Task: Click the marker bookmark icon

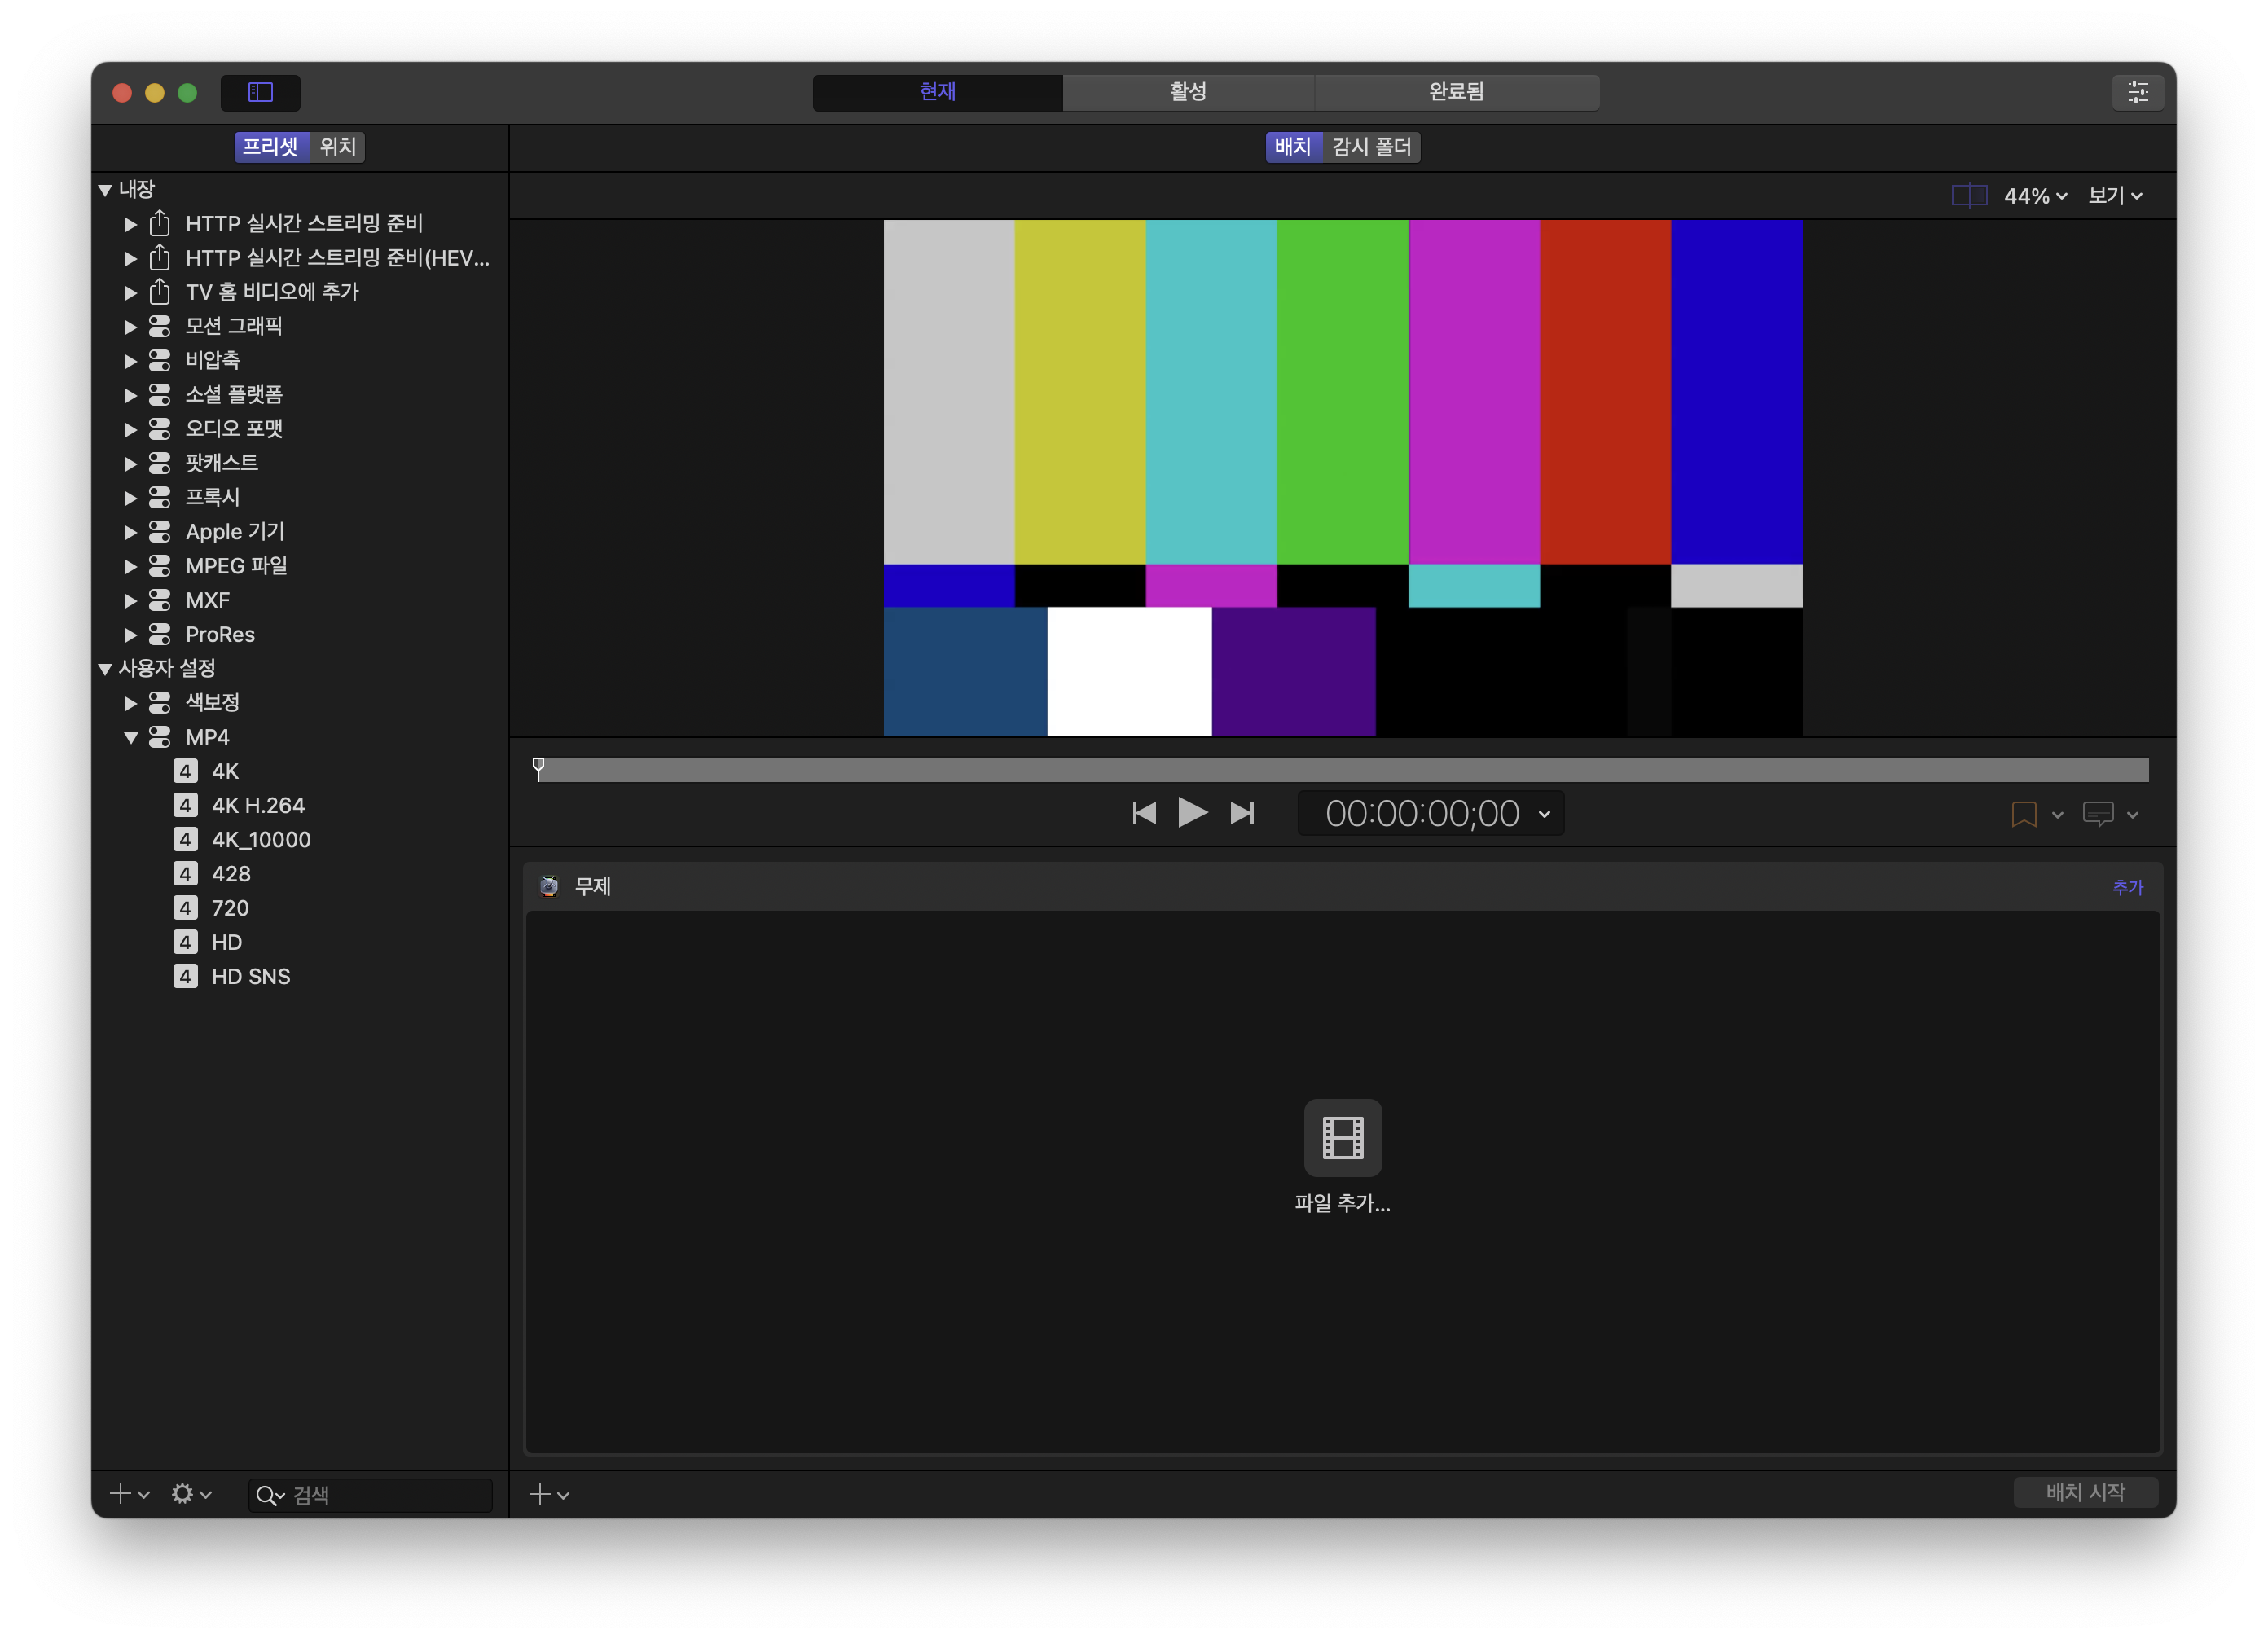Action: [x=2023, y=814]
